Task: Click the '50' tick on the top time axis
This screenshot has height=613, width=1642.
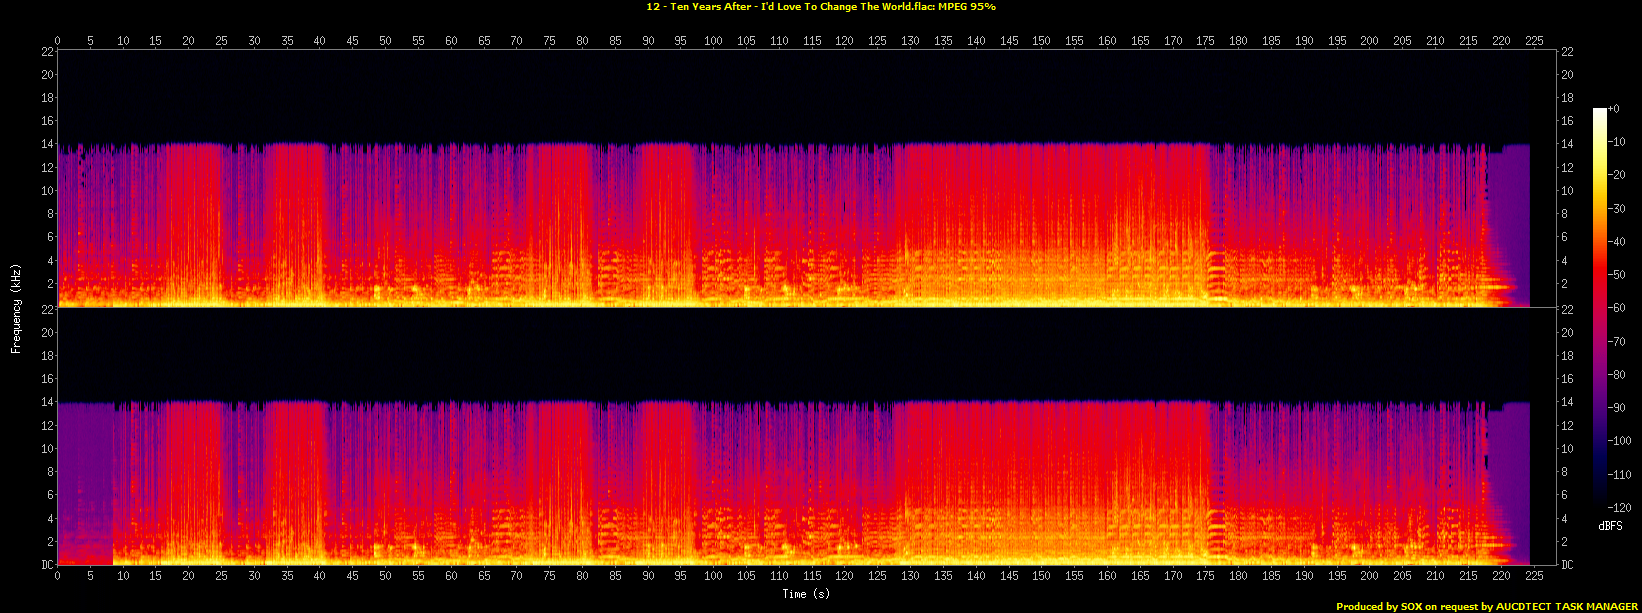Action: [385, 41]
